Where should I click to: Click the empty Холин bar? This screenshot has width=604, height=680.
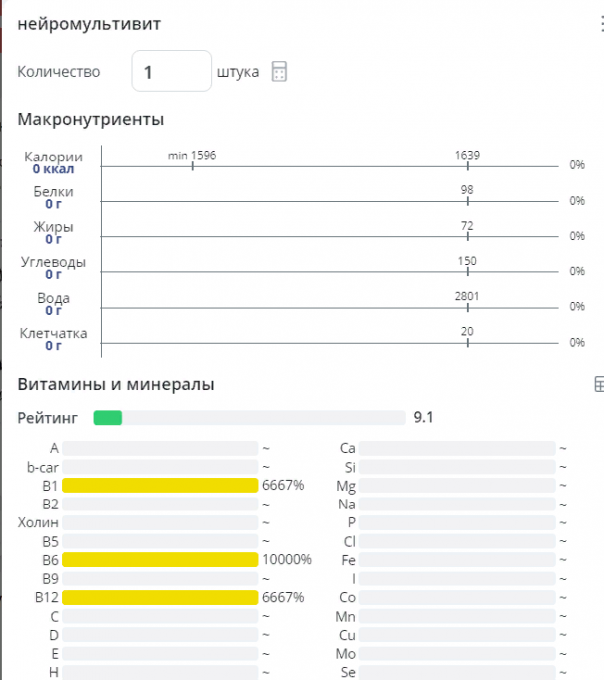(160, 523)
